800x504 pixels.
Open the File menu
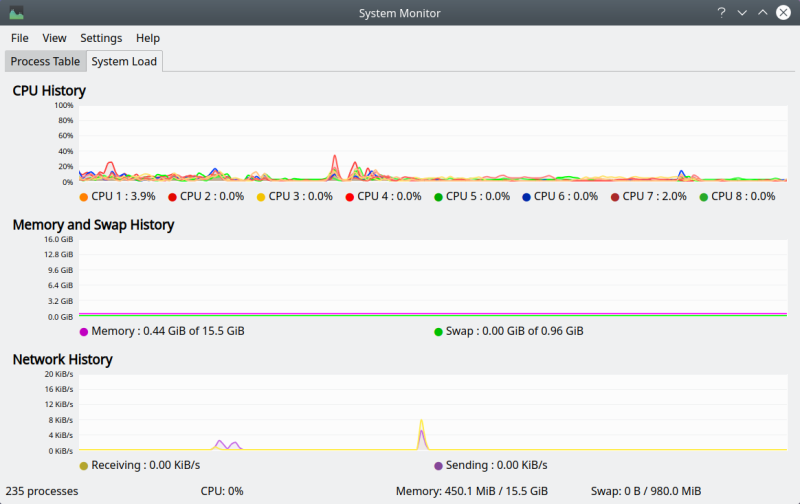pos(20,38)
